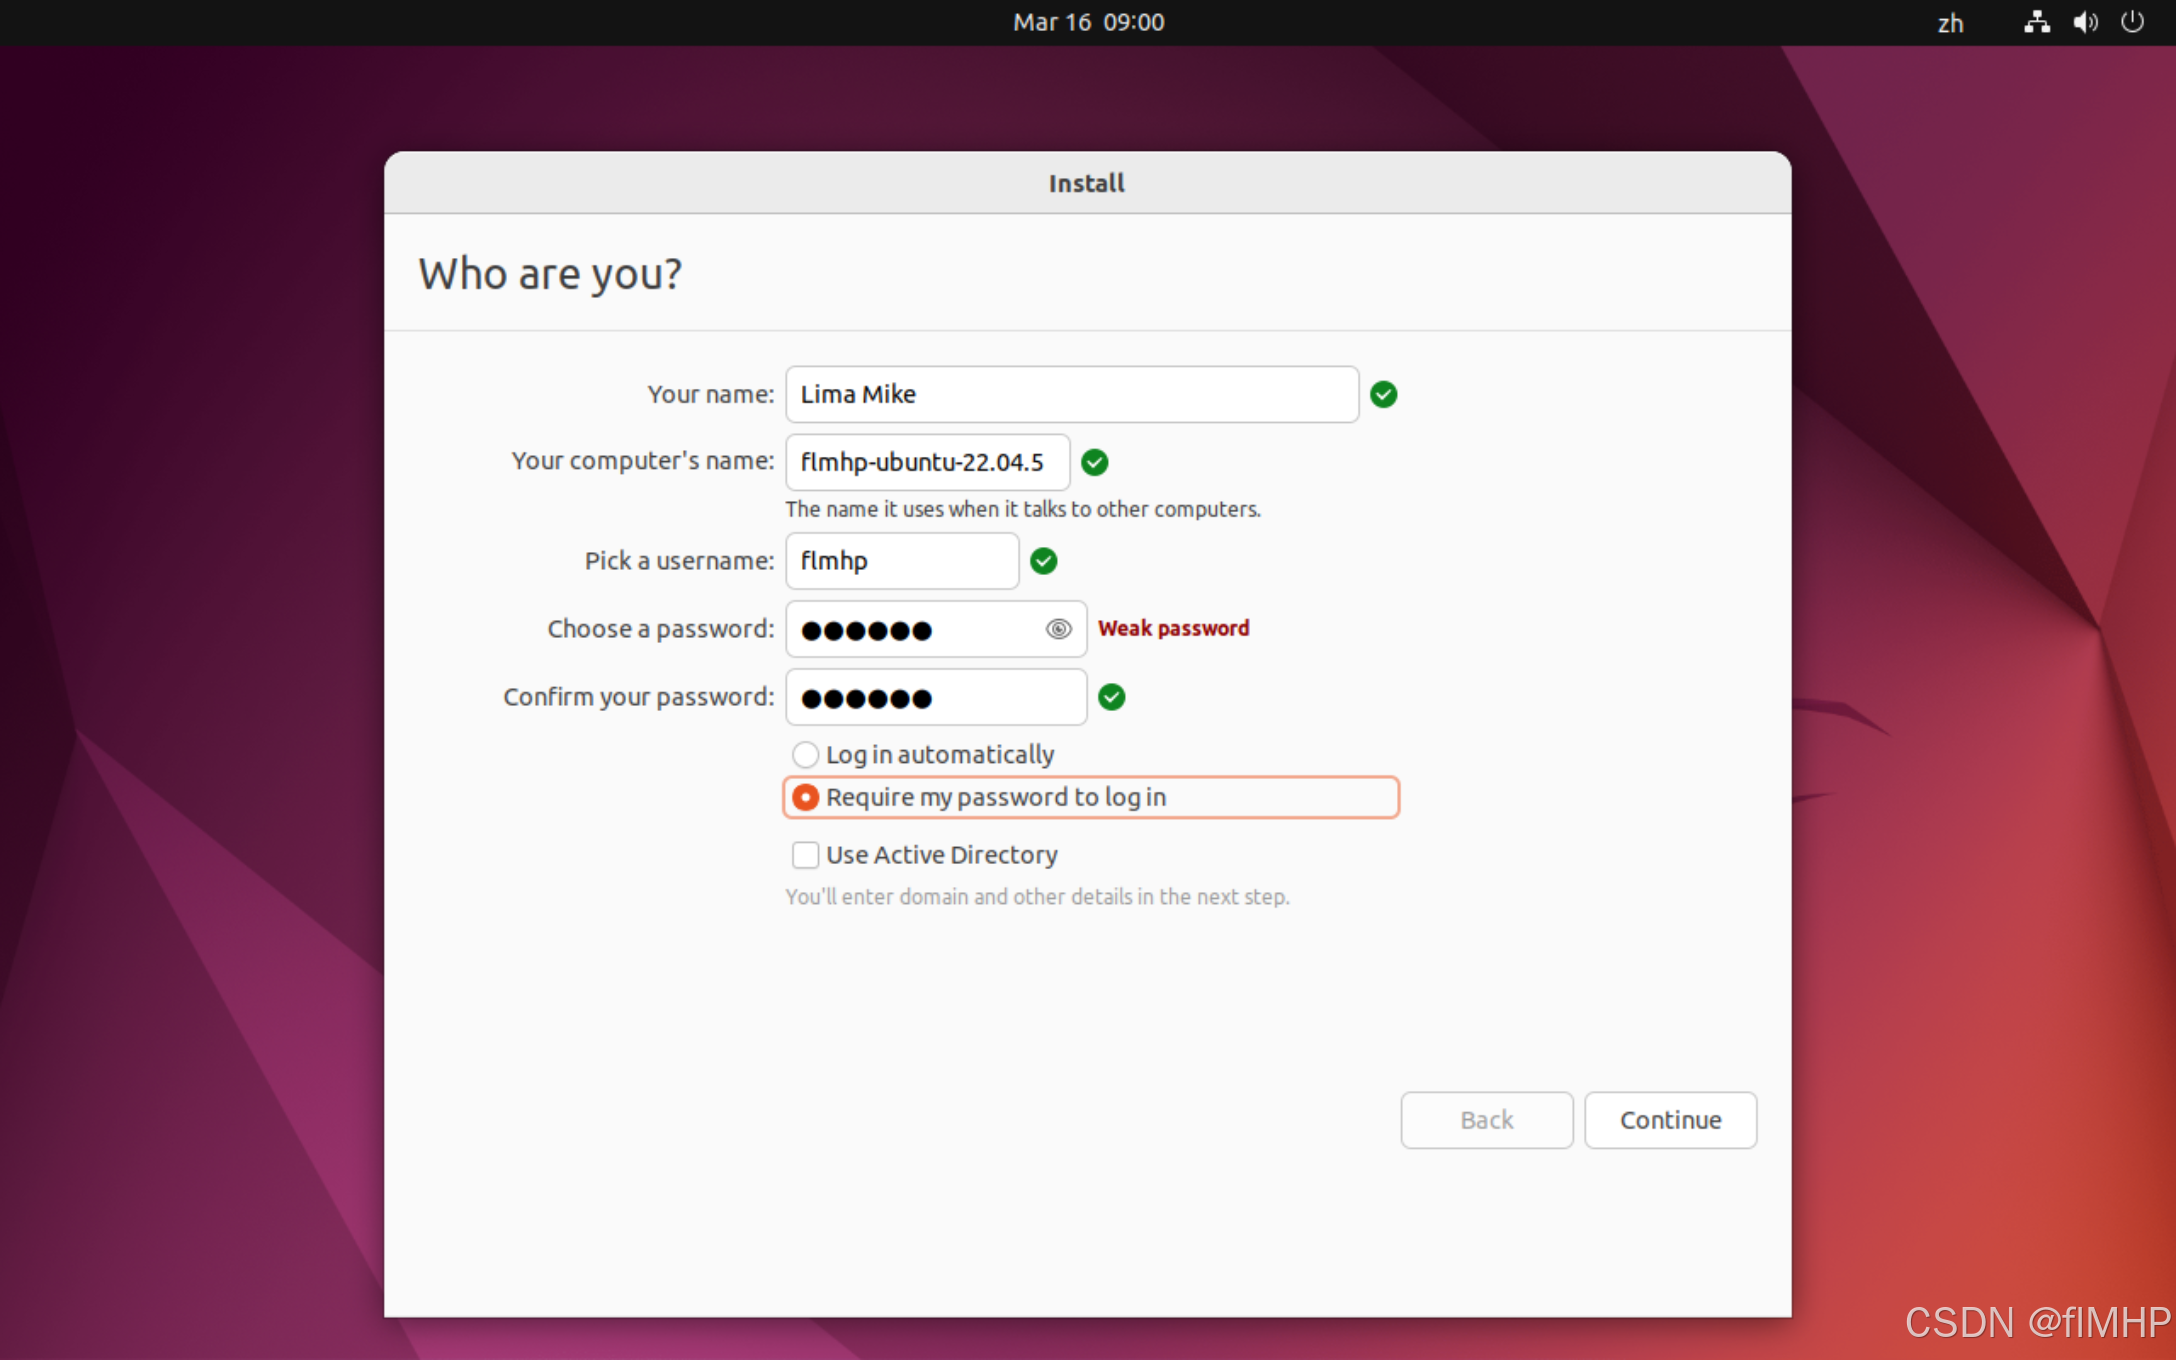The height and width of the screenshot is (1360, 2176).
Task: Click green checkmark beside confirm password field
Action: click(x=1111, y=697)
